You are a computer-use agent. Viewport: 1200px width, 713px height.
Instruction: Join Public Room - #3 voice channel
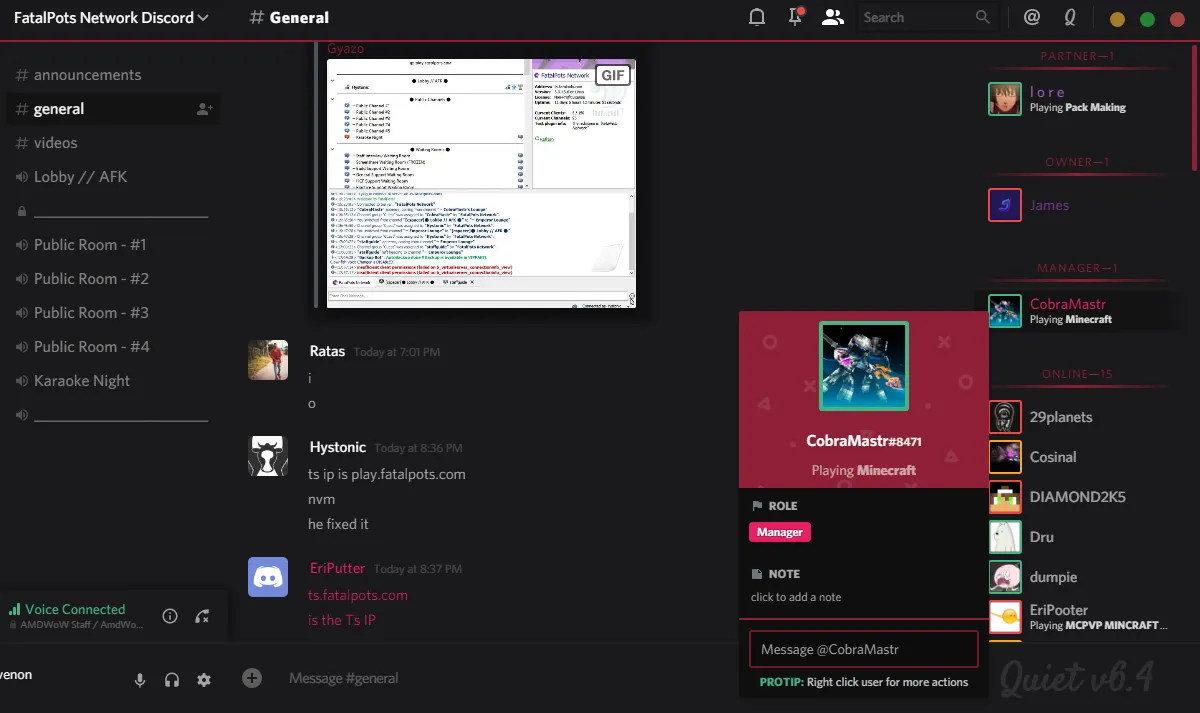[x=111, y=313]
